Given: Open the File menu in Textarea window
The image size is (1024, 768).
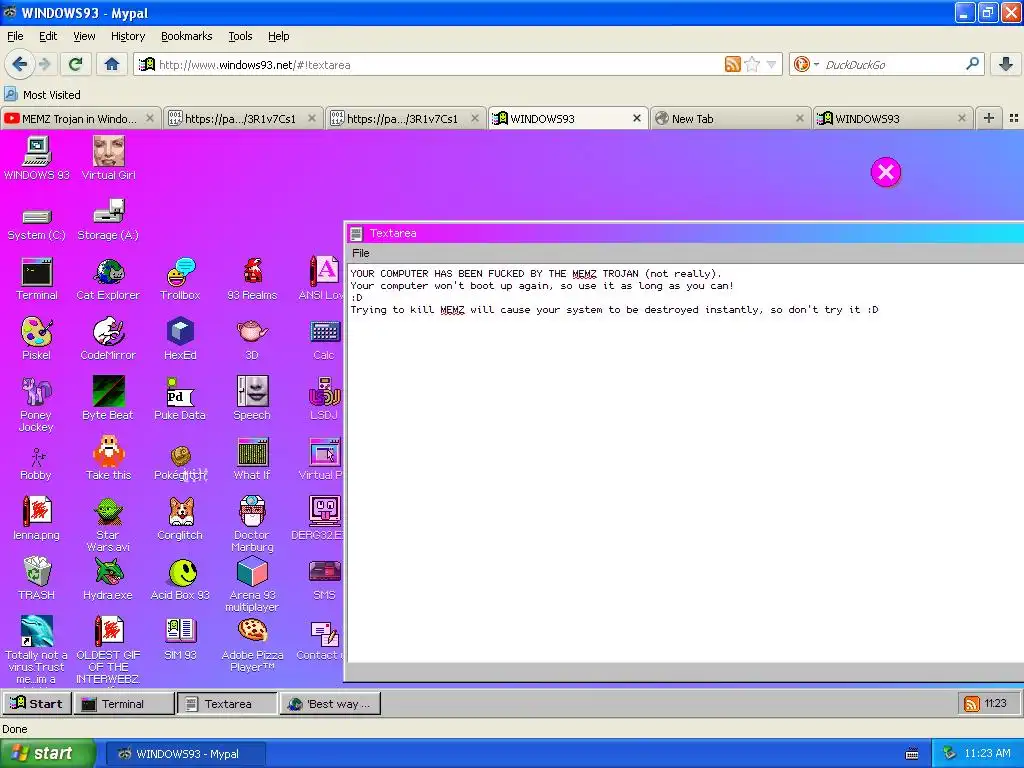Looking at the screenshot, I should coord(360,253).
